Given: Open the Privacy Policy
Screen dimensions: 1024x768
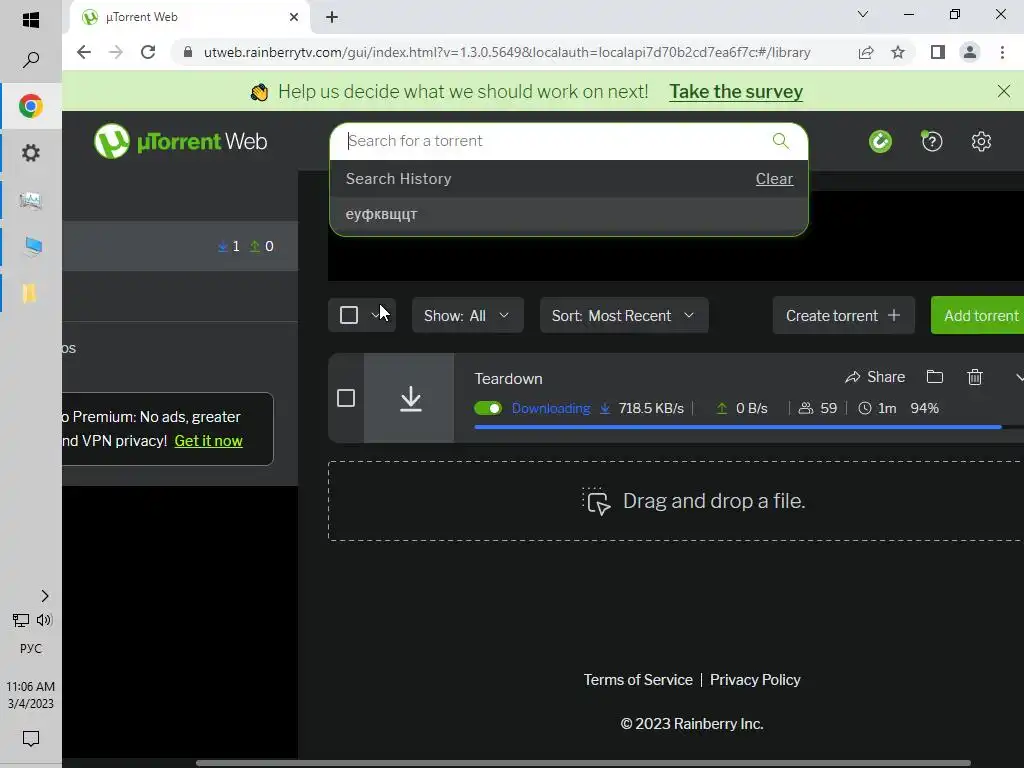Looking at the screenshot, I should click(755, 680).
